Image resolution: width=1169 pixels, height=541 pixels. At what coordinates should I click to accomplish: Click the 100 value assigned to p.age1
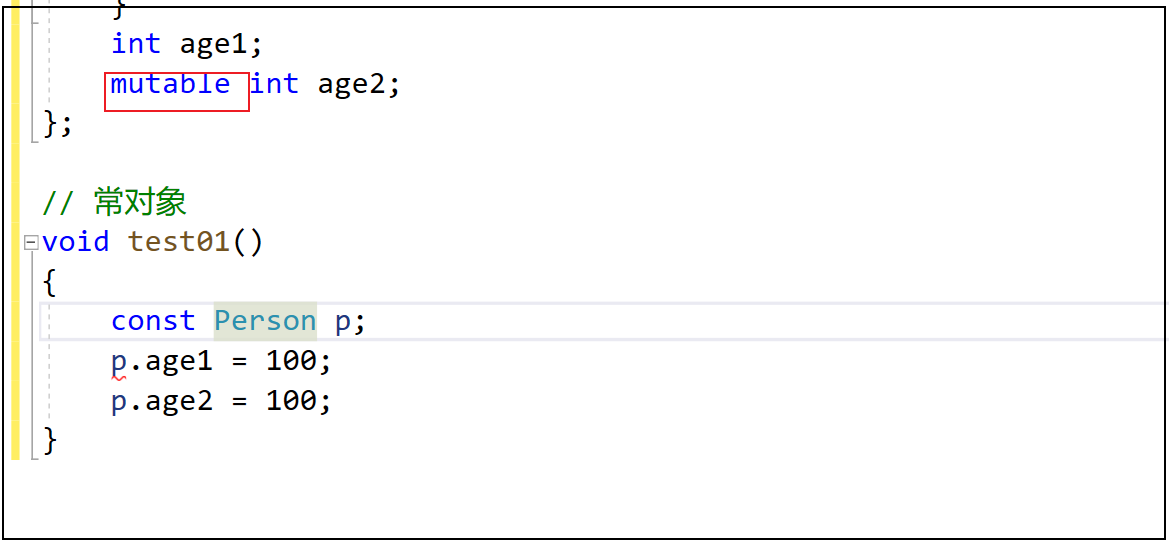pyautogui.click(x=291, y=361)
